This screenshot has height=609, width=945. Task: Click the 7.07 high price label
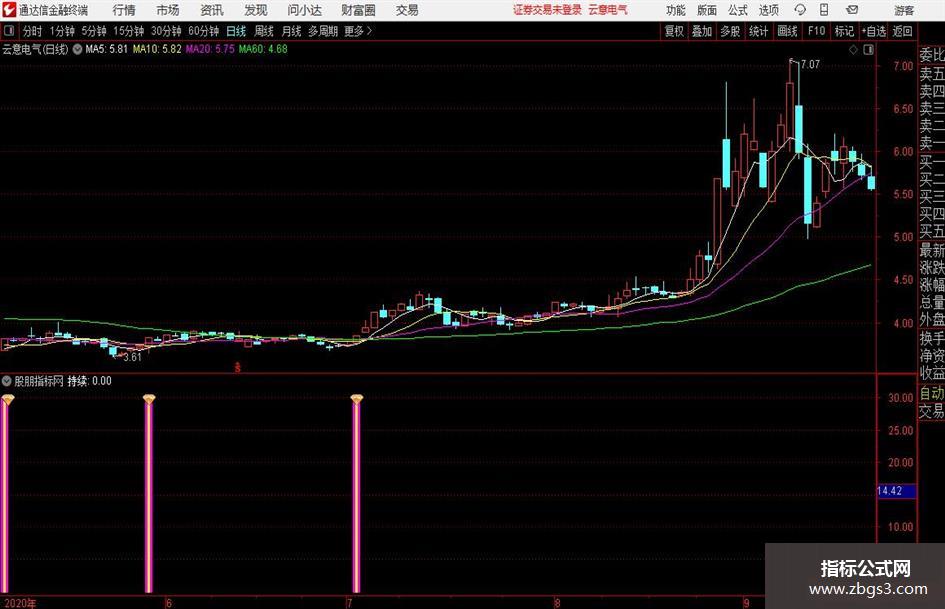coord(810,64)
